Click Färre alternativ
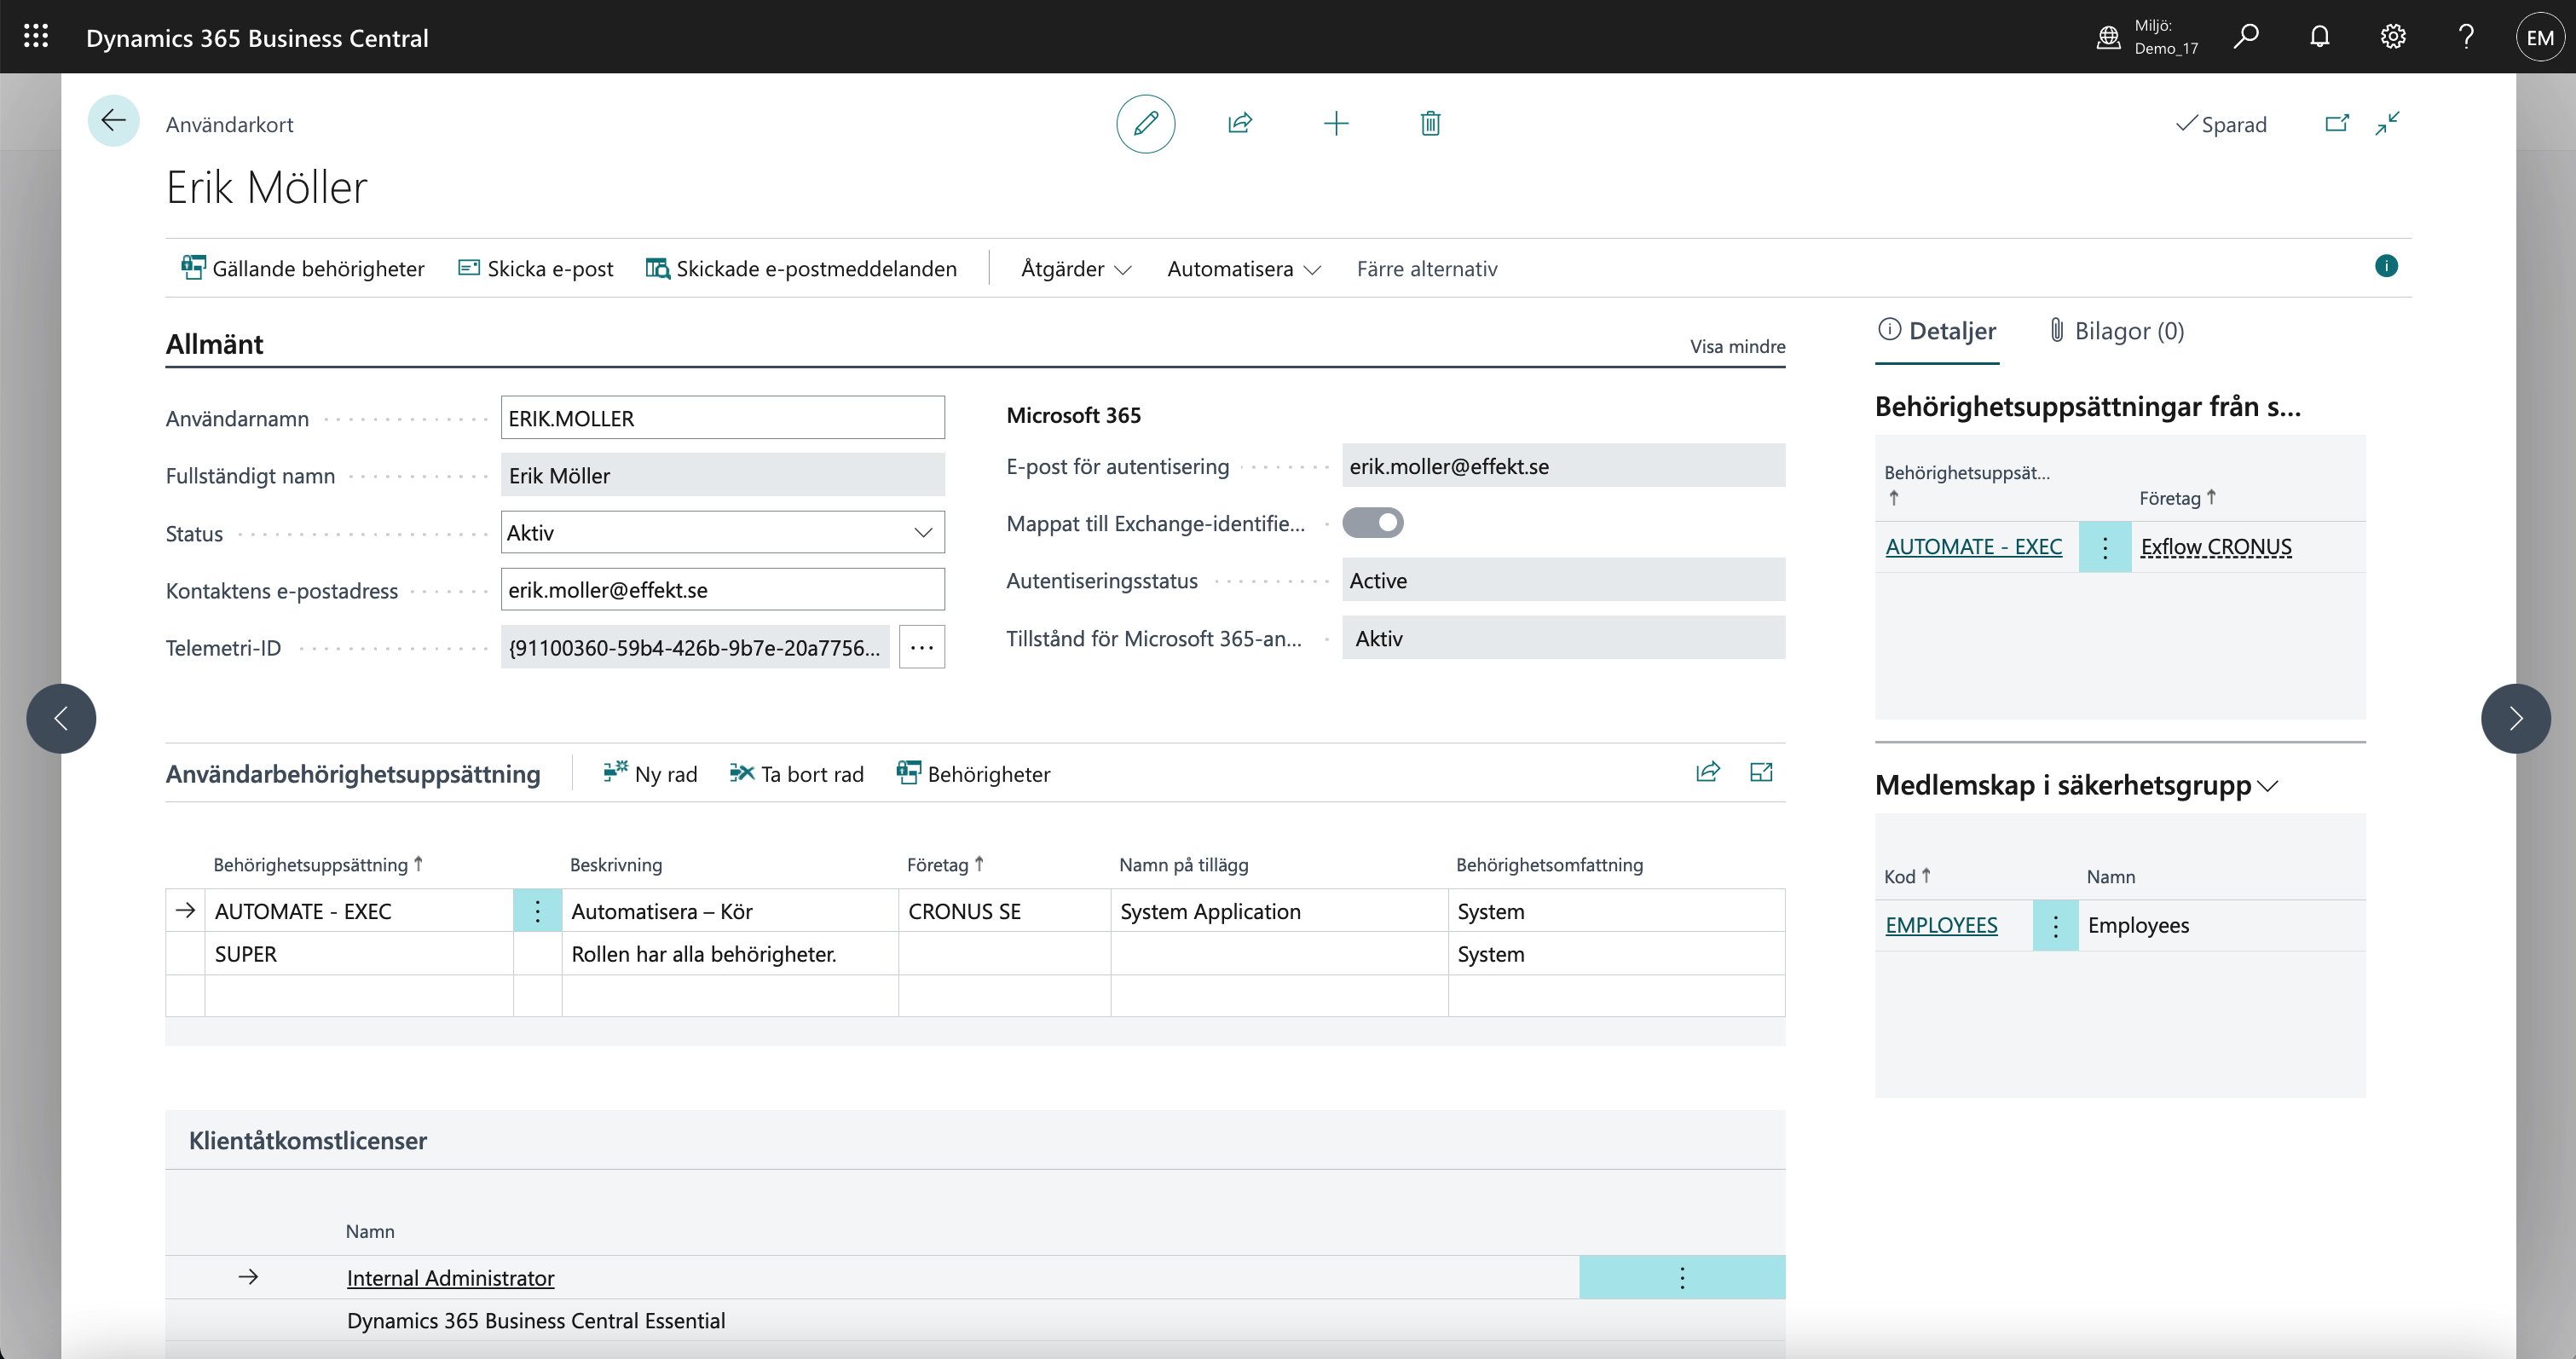This screenshot has height=1359, width=2576. [x=1427, y=269]
